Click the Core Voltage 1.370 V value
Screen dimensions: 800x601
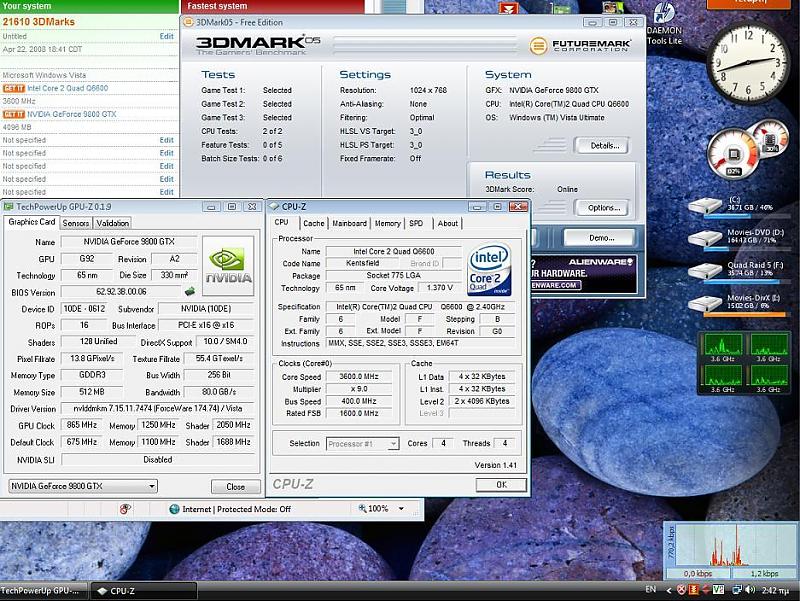tap(439, 288)
